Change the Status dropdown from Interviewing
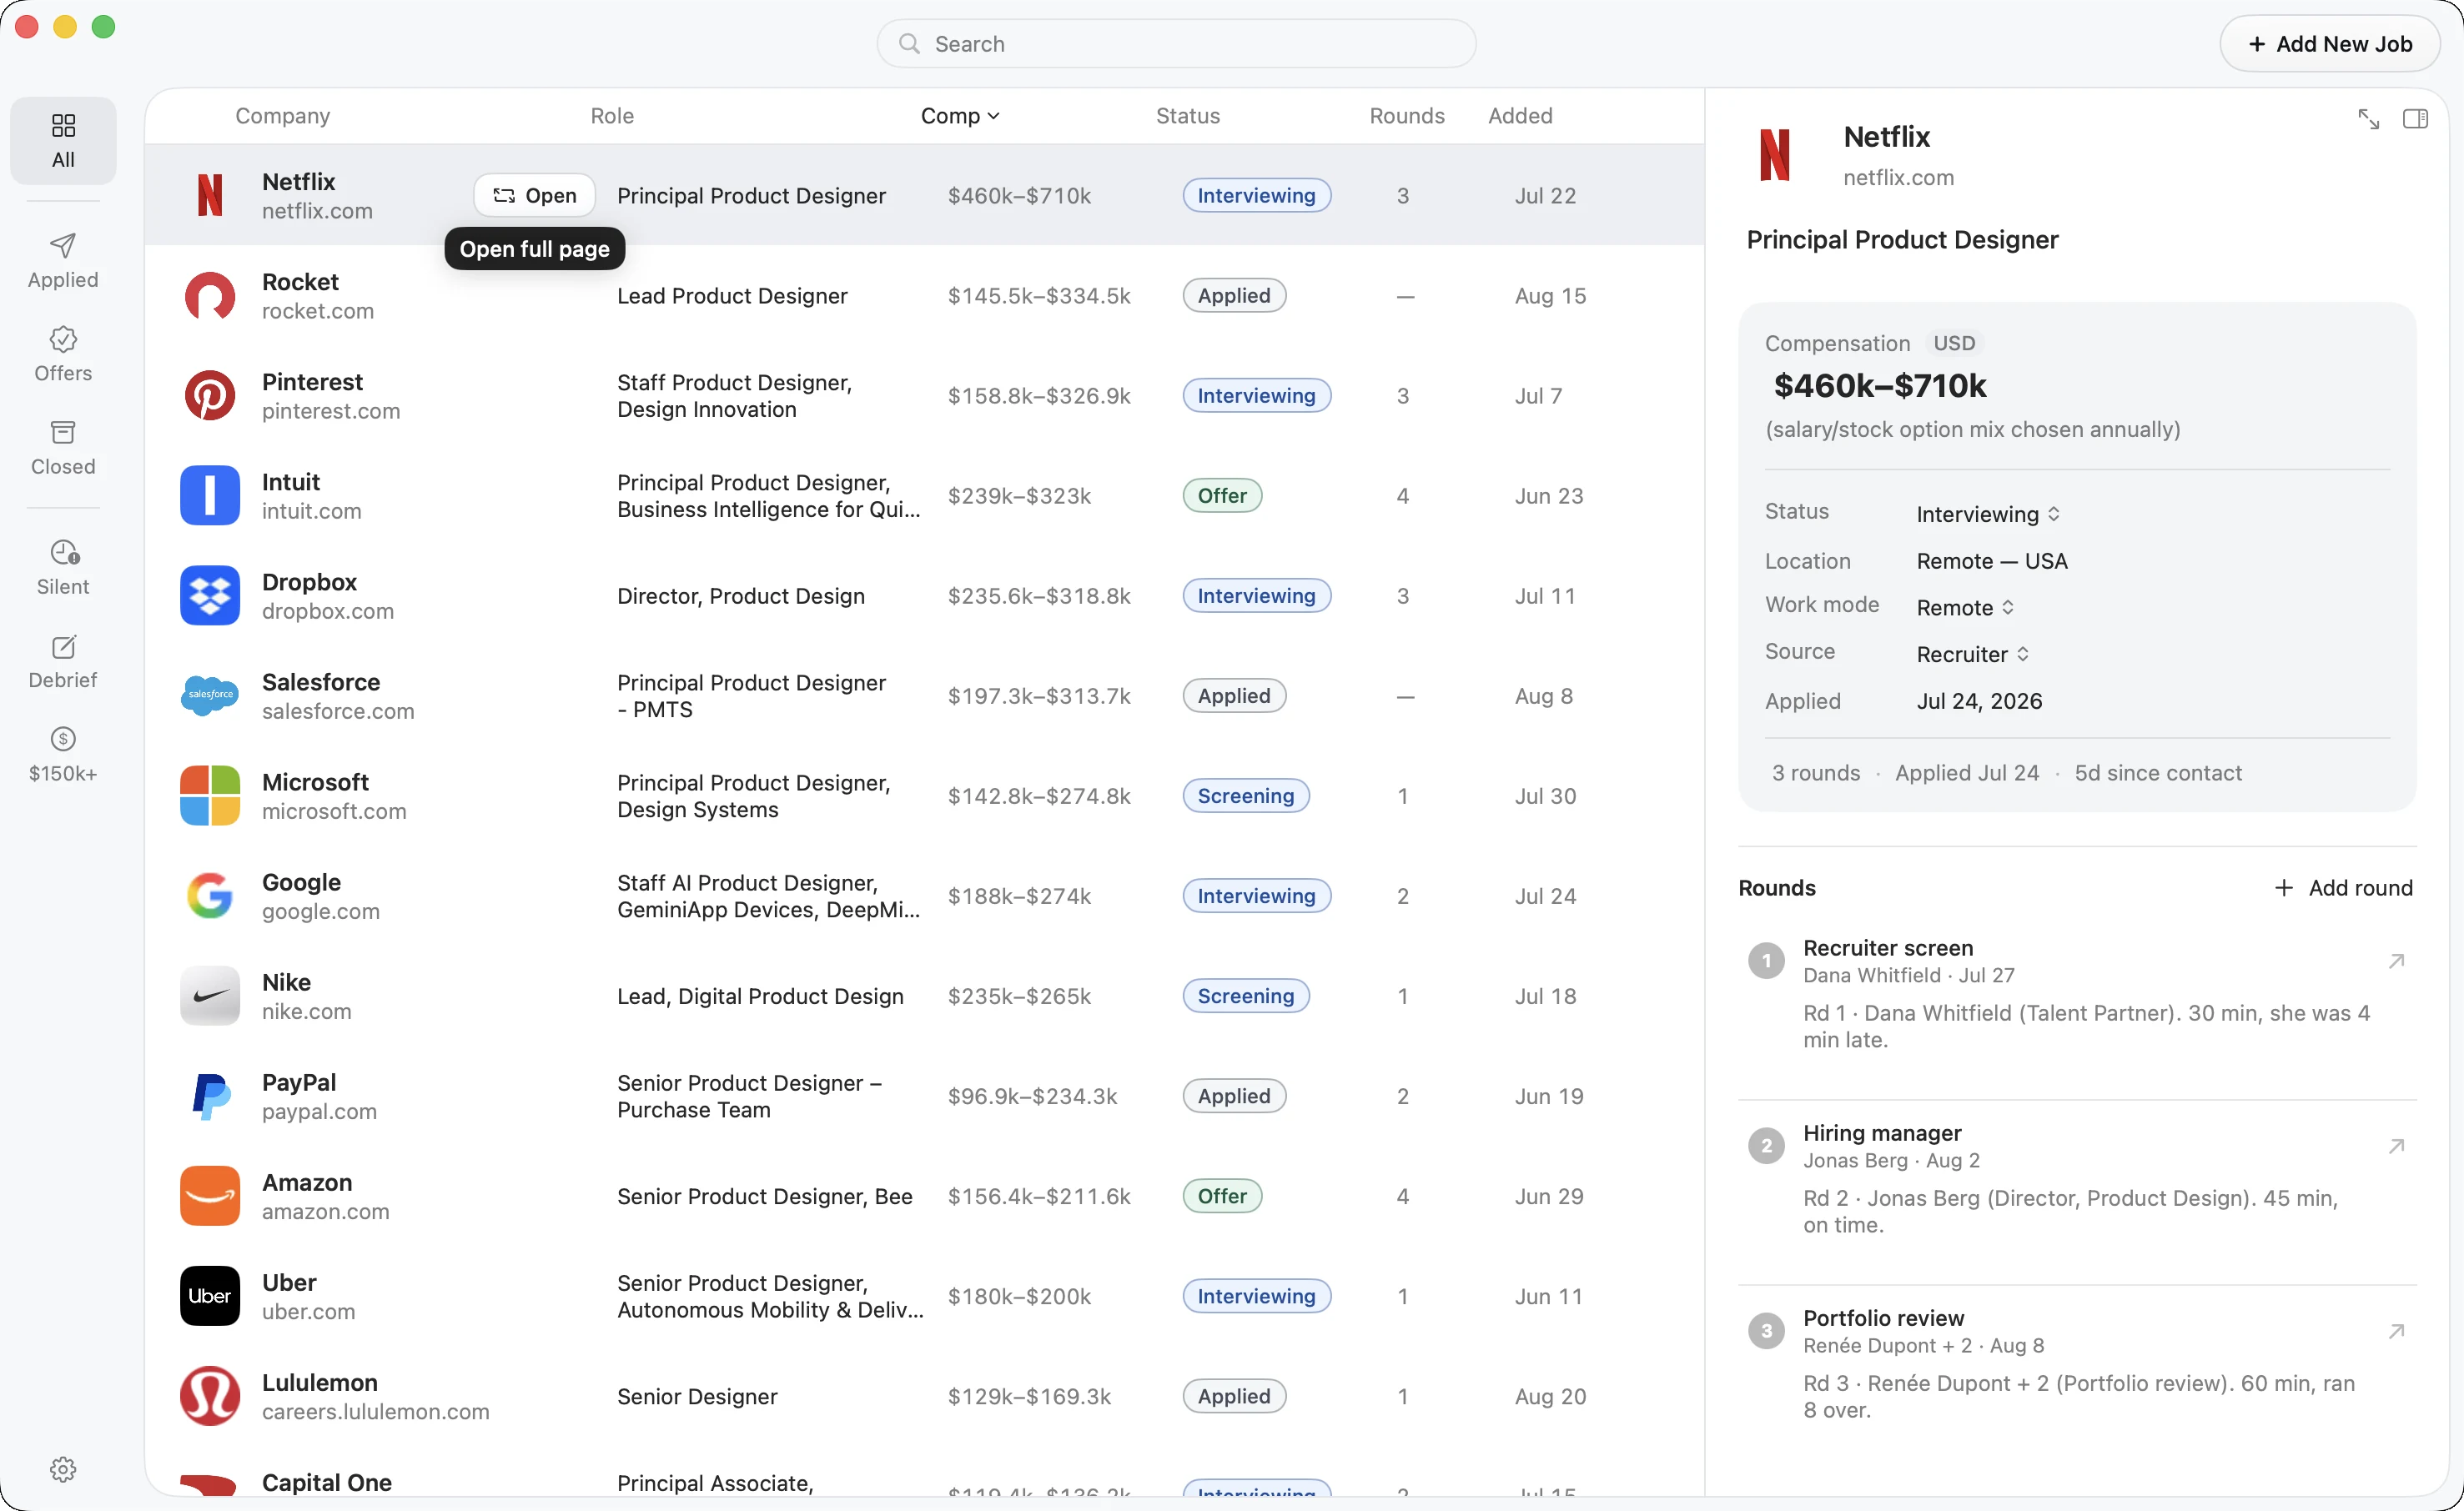The height and width of the screenshot is (1511, 2464). tap(1988, 514)
